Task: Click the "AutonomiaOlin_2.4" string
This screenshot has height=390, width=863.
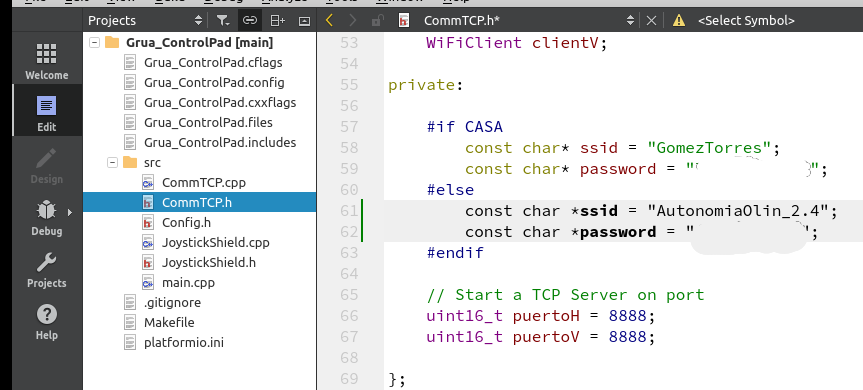Action: click(x=738, y=211)
